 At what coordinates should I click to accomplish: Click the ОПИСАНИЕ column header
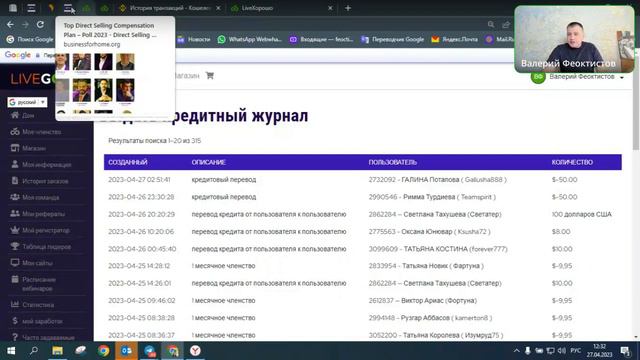coord(209,162)
